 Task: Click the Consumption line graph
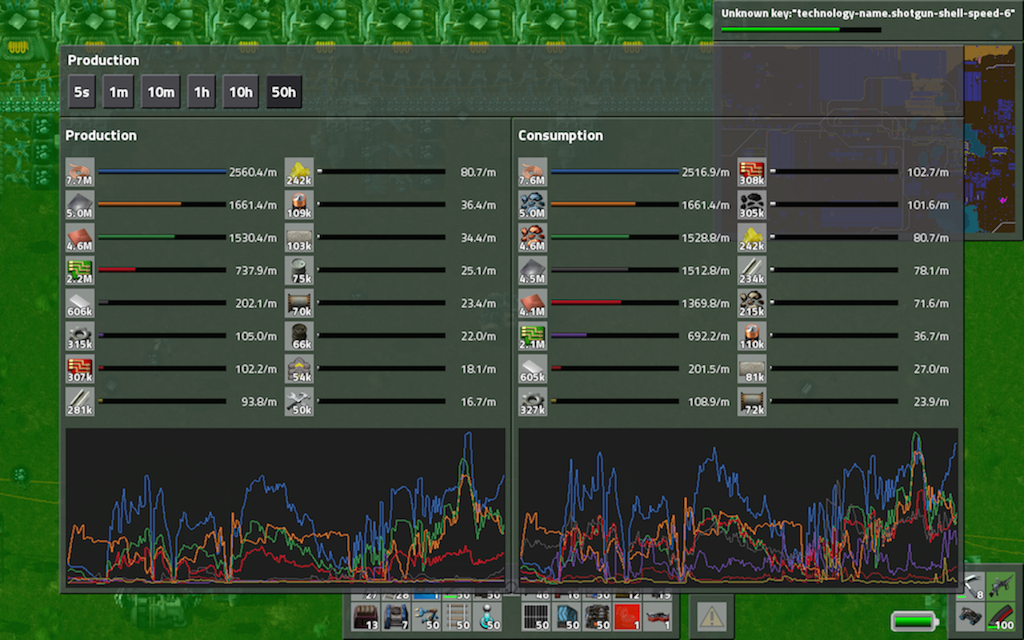click(x=738, y=506)
